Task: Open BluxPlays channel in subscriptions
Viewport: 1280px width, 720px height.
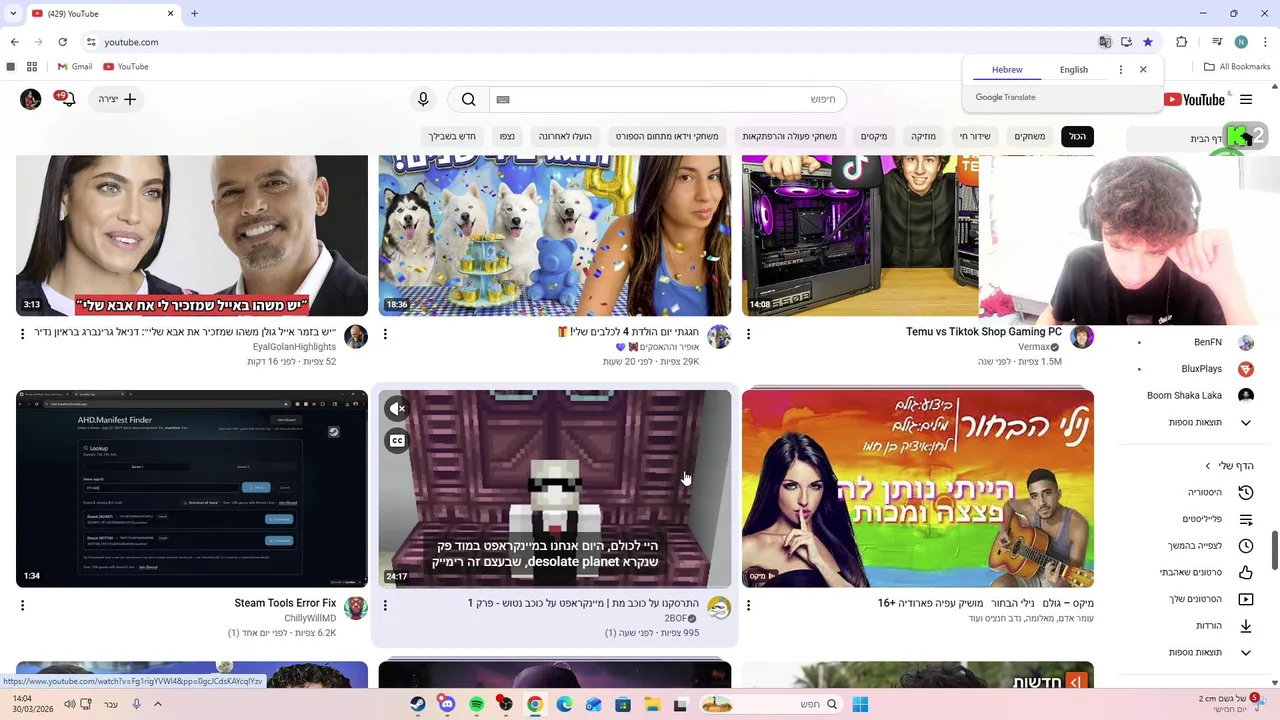Action: click(x=1201, y=369)
